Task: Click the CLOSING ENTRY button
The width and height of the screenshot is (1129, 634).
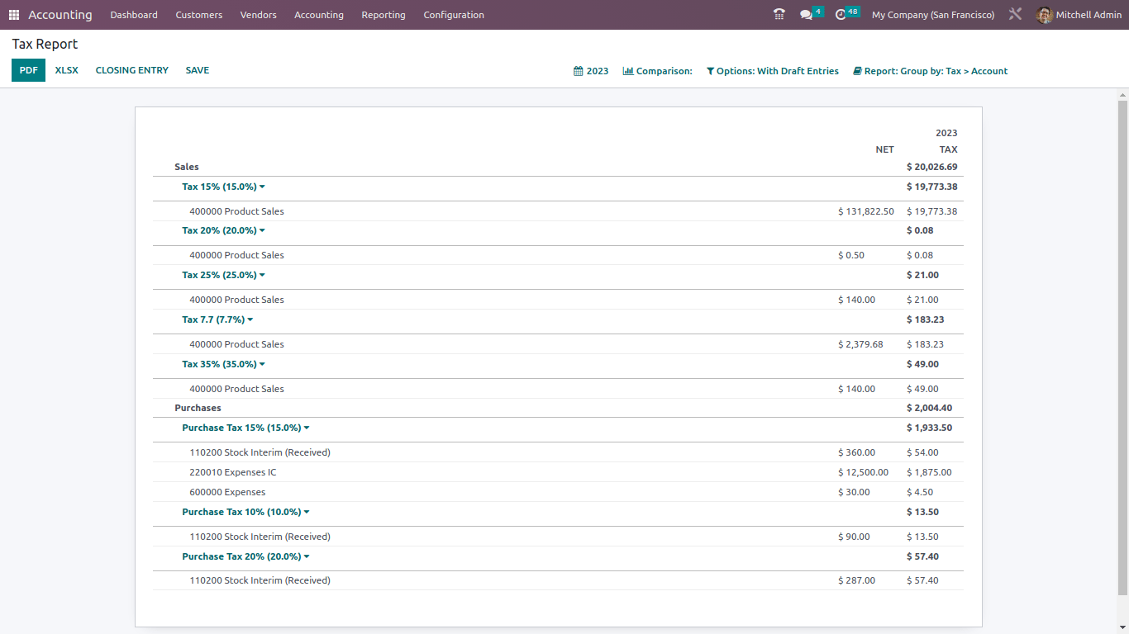Action: [132, 71]
